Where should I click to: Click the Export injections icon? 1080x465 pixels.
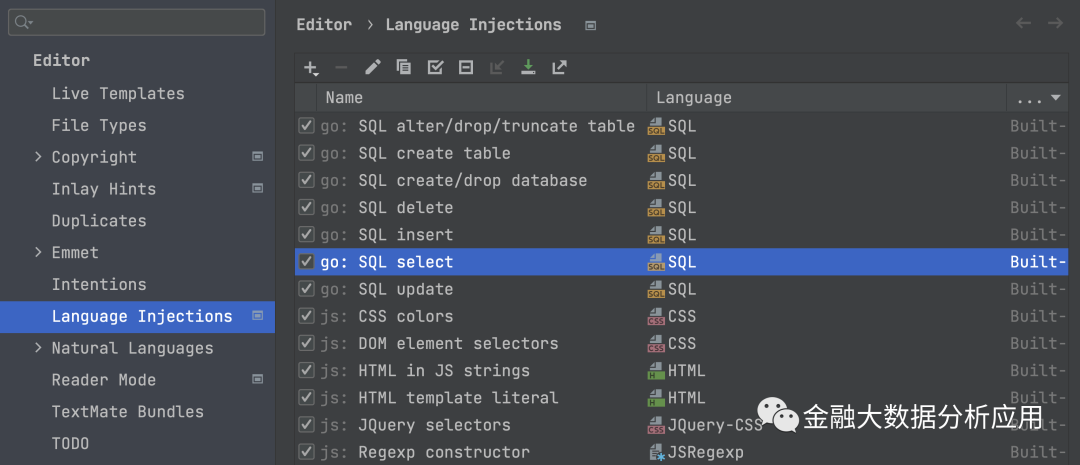[559, 68]
